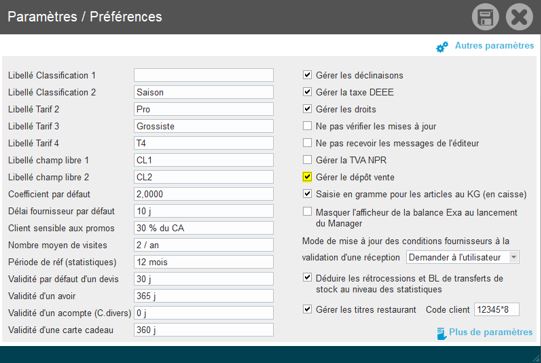Click Coefficient par défaut field
The width and height of the screenshot is (541, 363).
pos(204,194)
